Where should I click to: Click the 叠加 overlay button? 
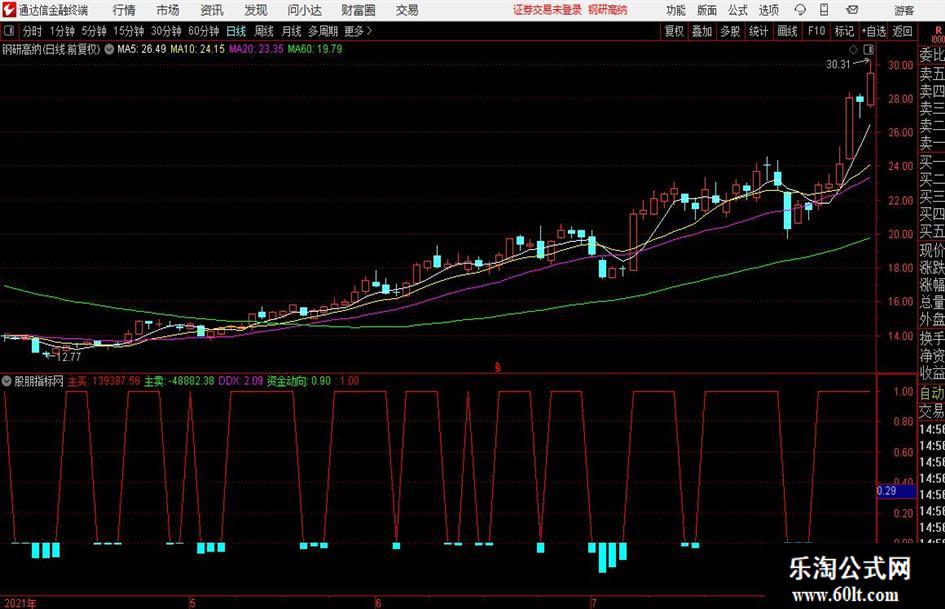click(702, 31)
